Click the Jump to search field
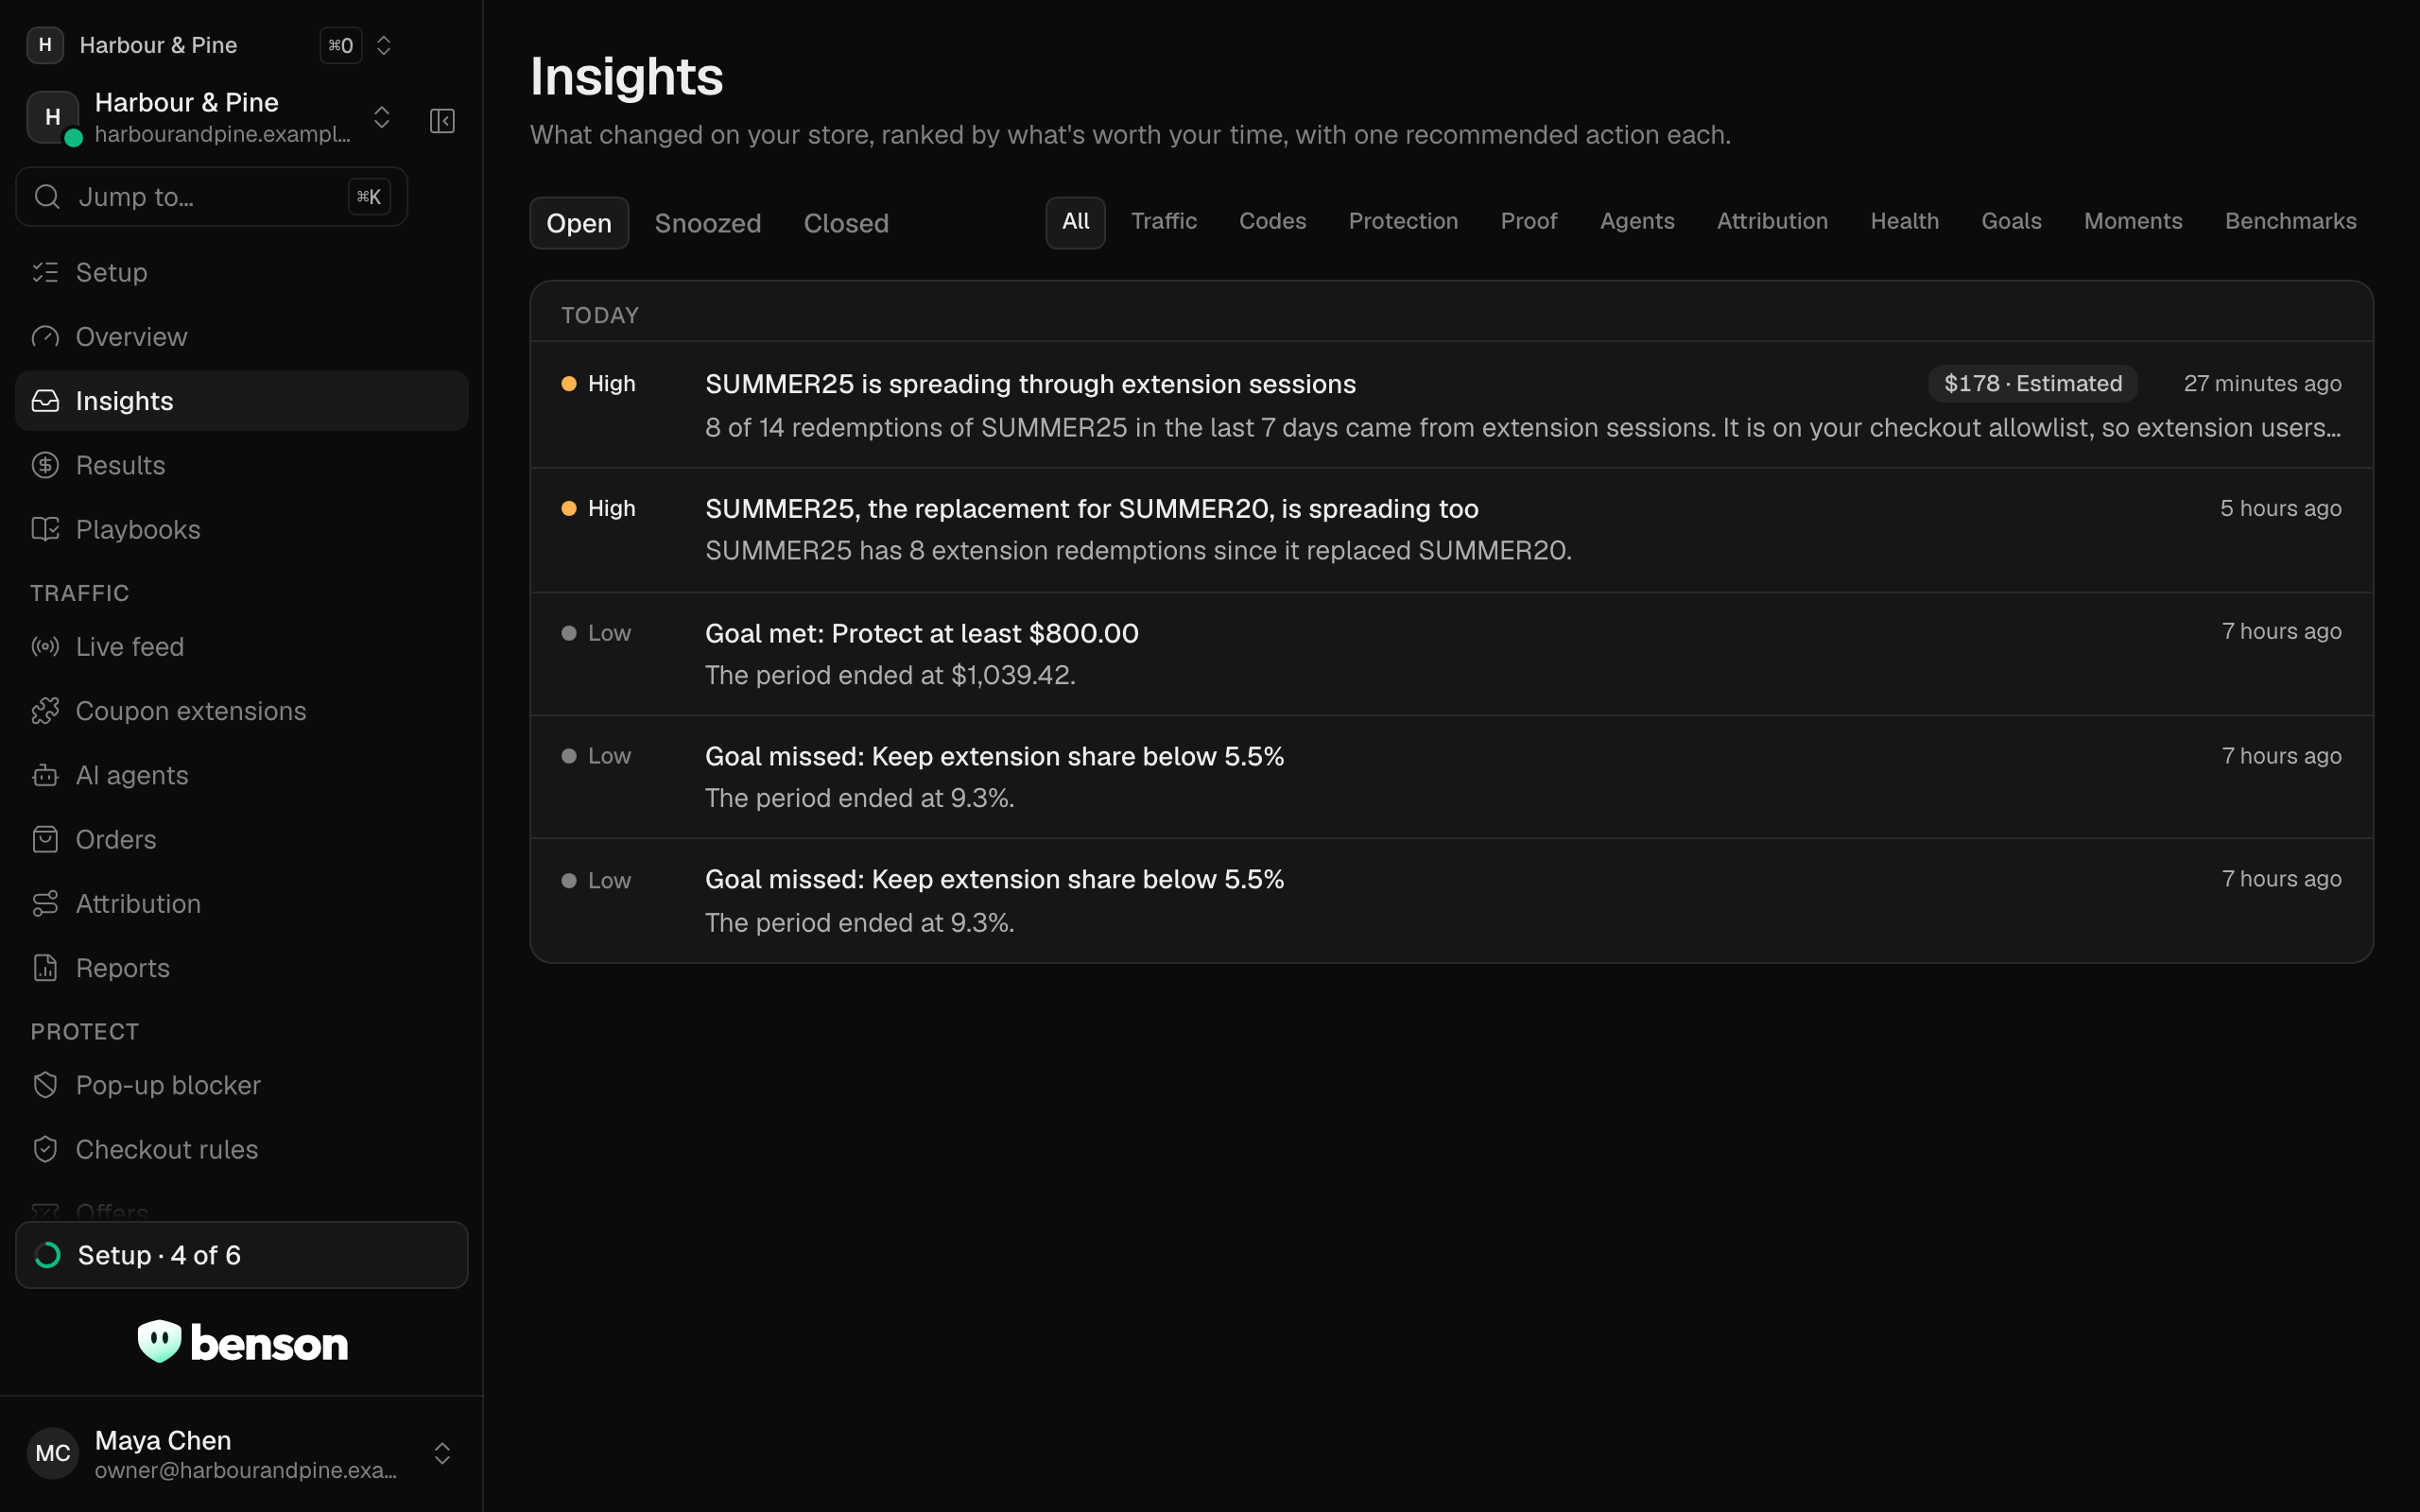Screen dimensions: 2420x1512 tap(211, 196)
